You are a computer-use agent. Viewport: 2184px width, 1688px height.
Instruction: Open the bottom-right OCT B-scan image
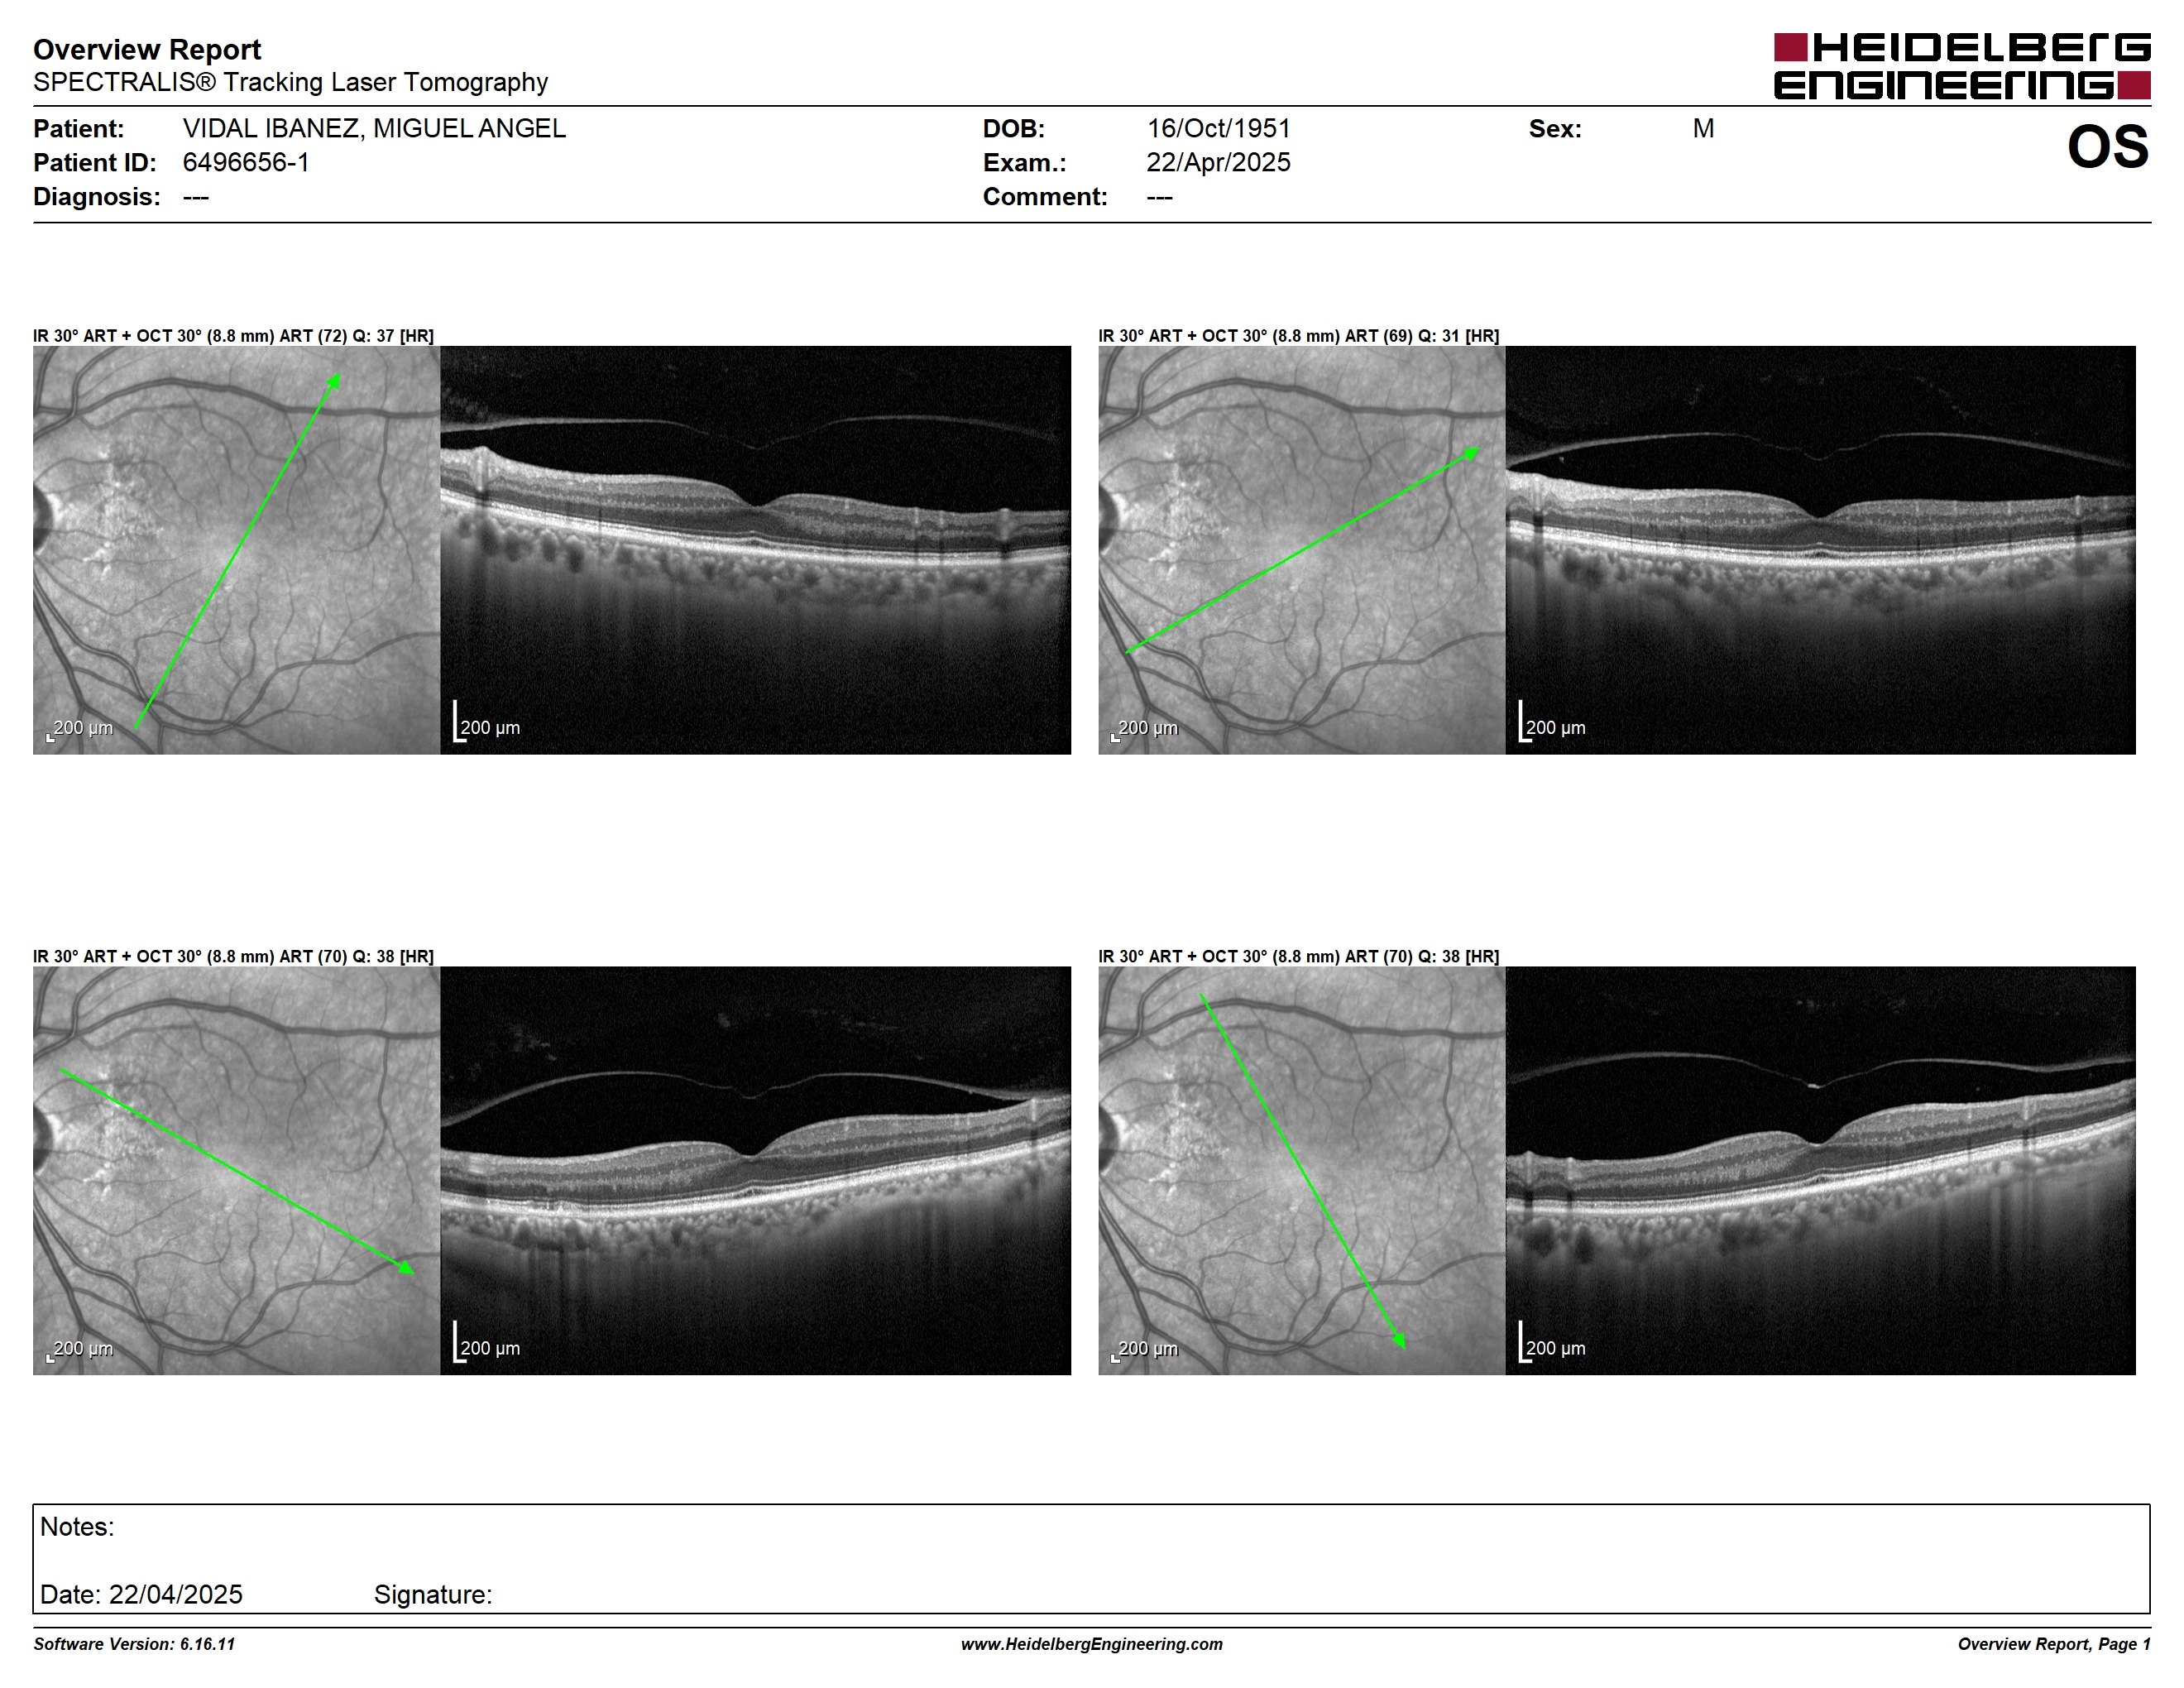point(1820,1170)
